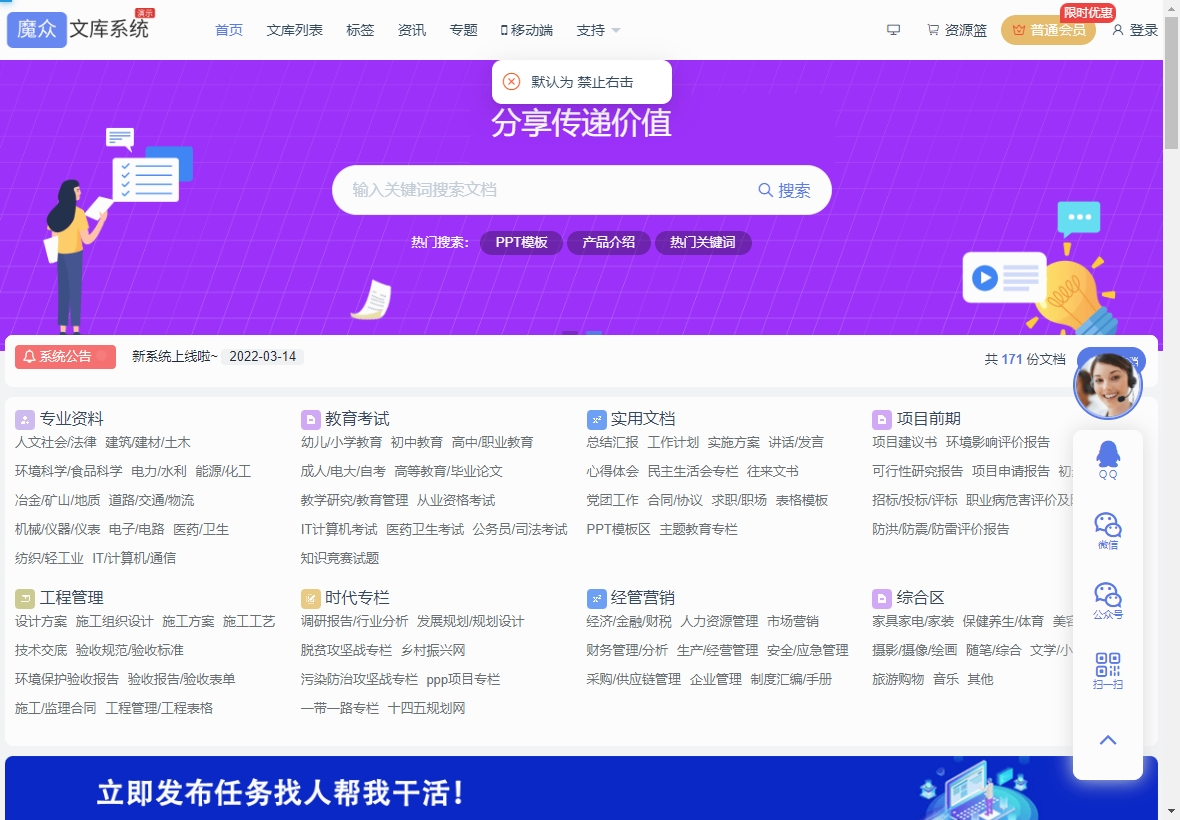Expand the 支持 dropdown menu
Viewport: 1180px width, 820px height.
point(598,30)
